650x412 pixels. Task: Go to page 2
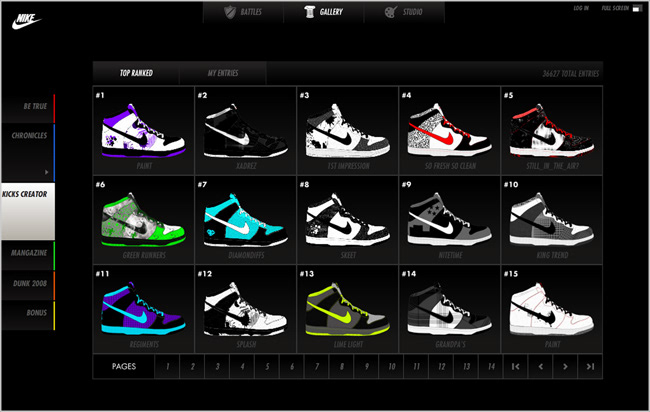pos(192,366)
